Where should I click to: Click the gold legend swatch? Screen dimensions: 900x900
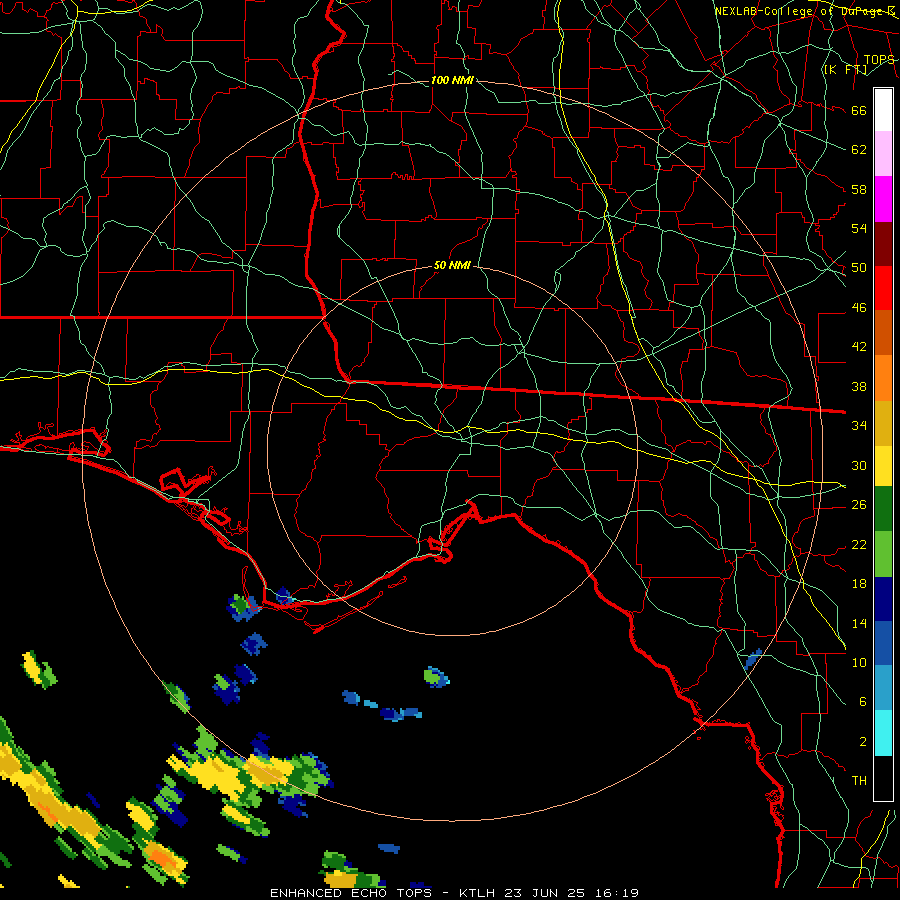(883, 422)
